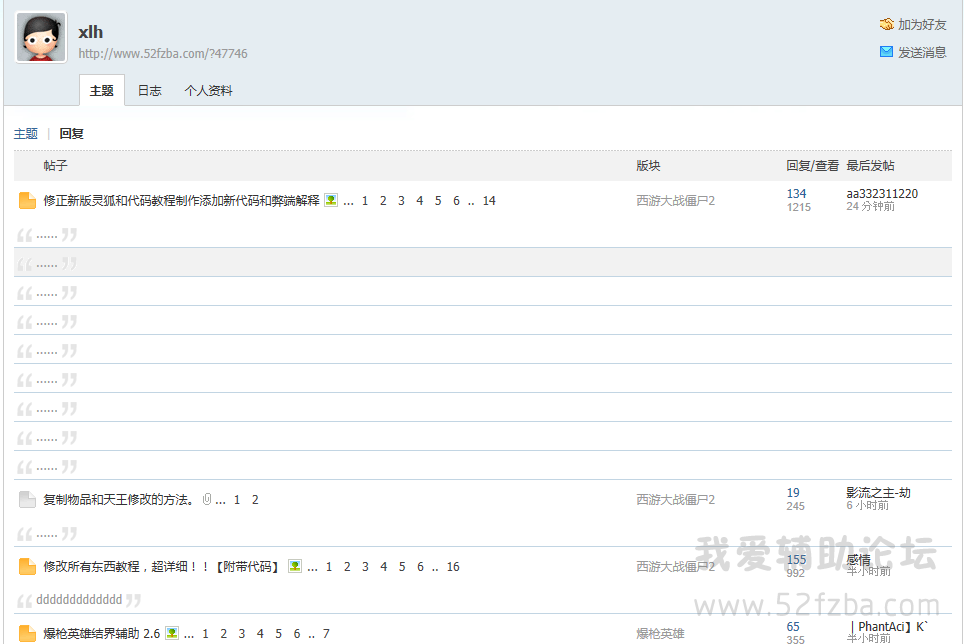Click the 发送消息 envelope icon
964x644 pixels.
(887, 52)
